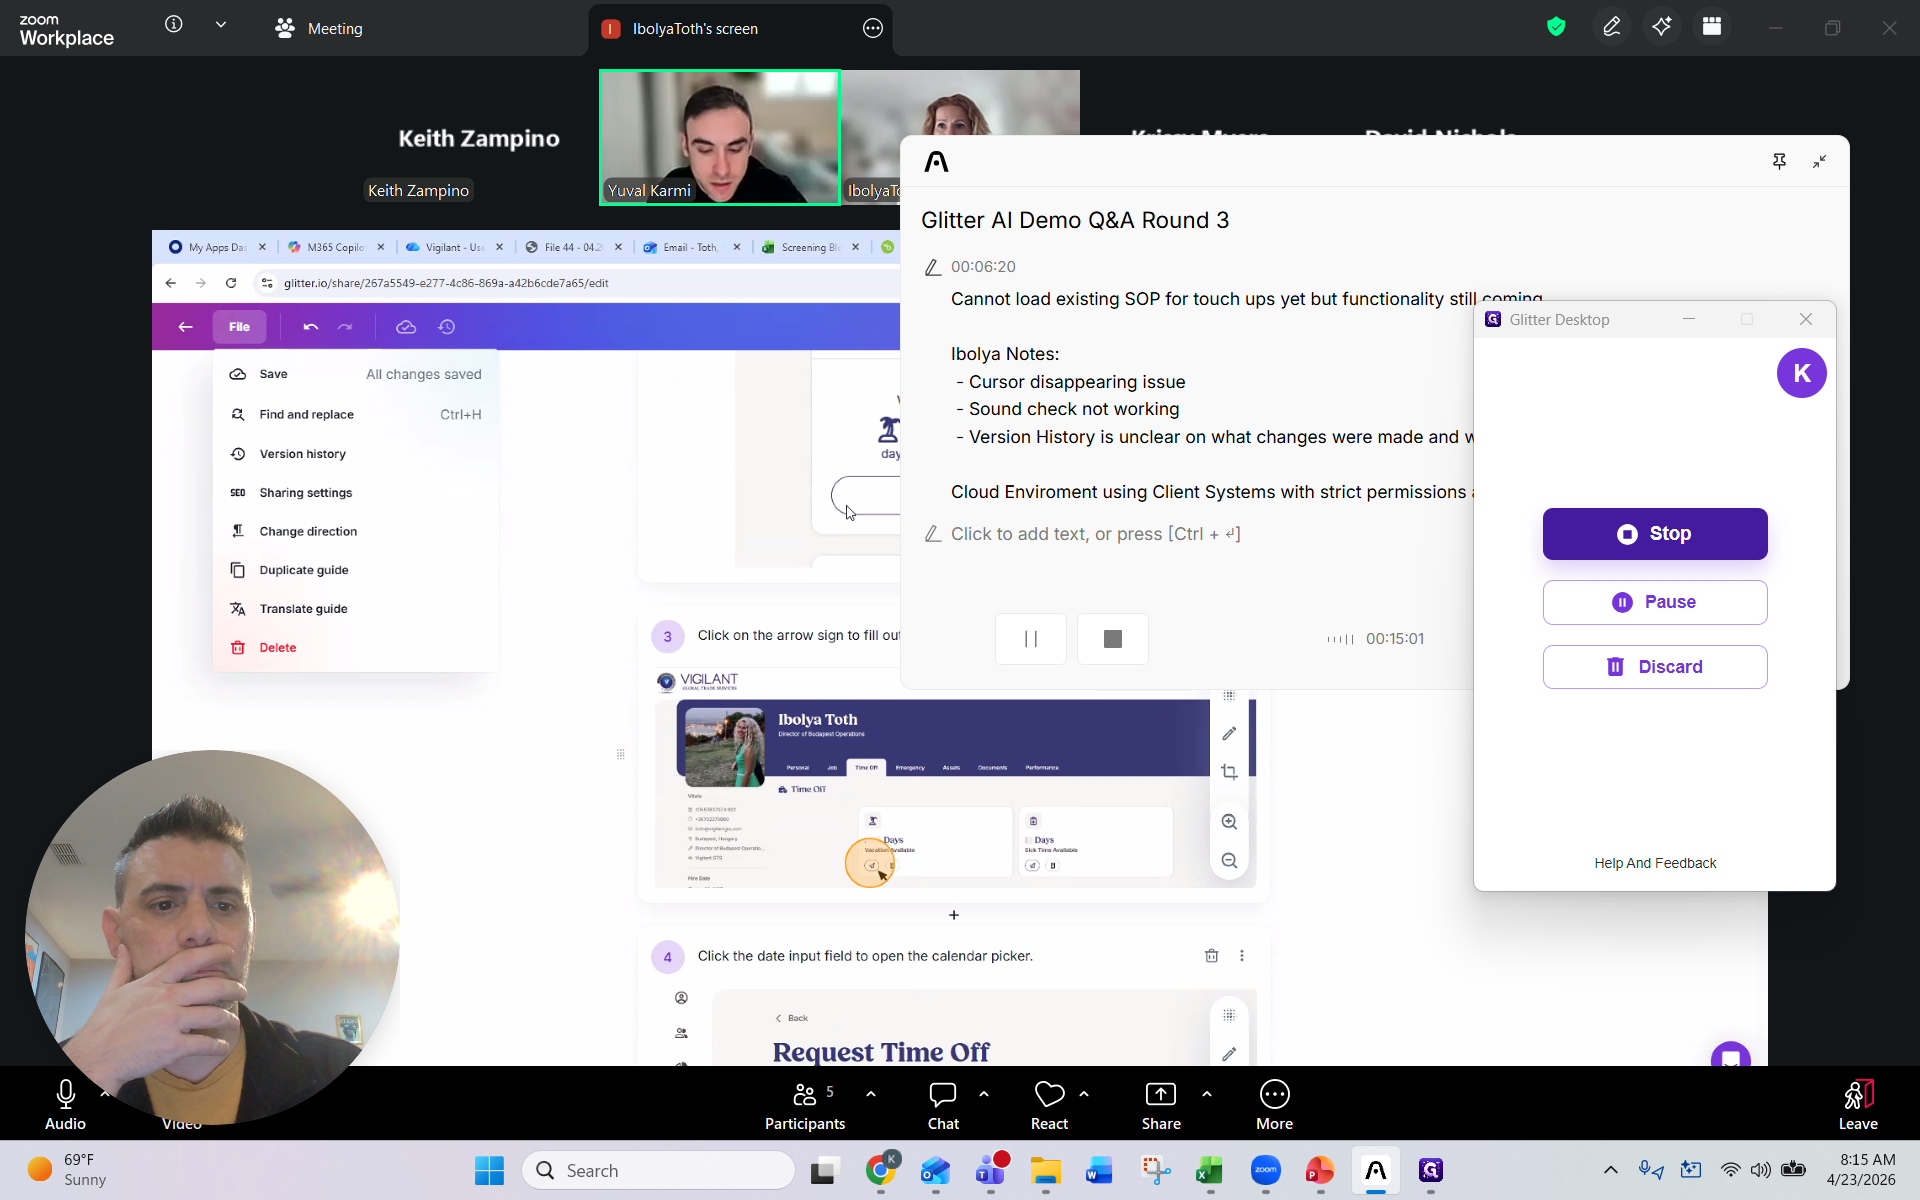The height and width of the screenshot is (1200, 1920).
Task: Open the Zoom apps grid icon
Action: pyautogui.click(x=1712, y=27)
